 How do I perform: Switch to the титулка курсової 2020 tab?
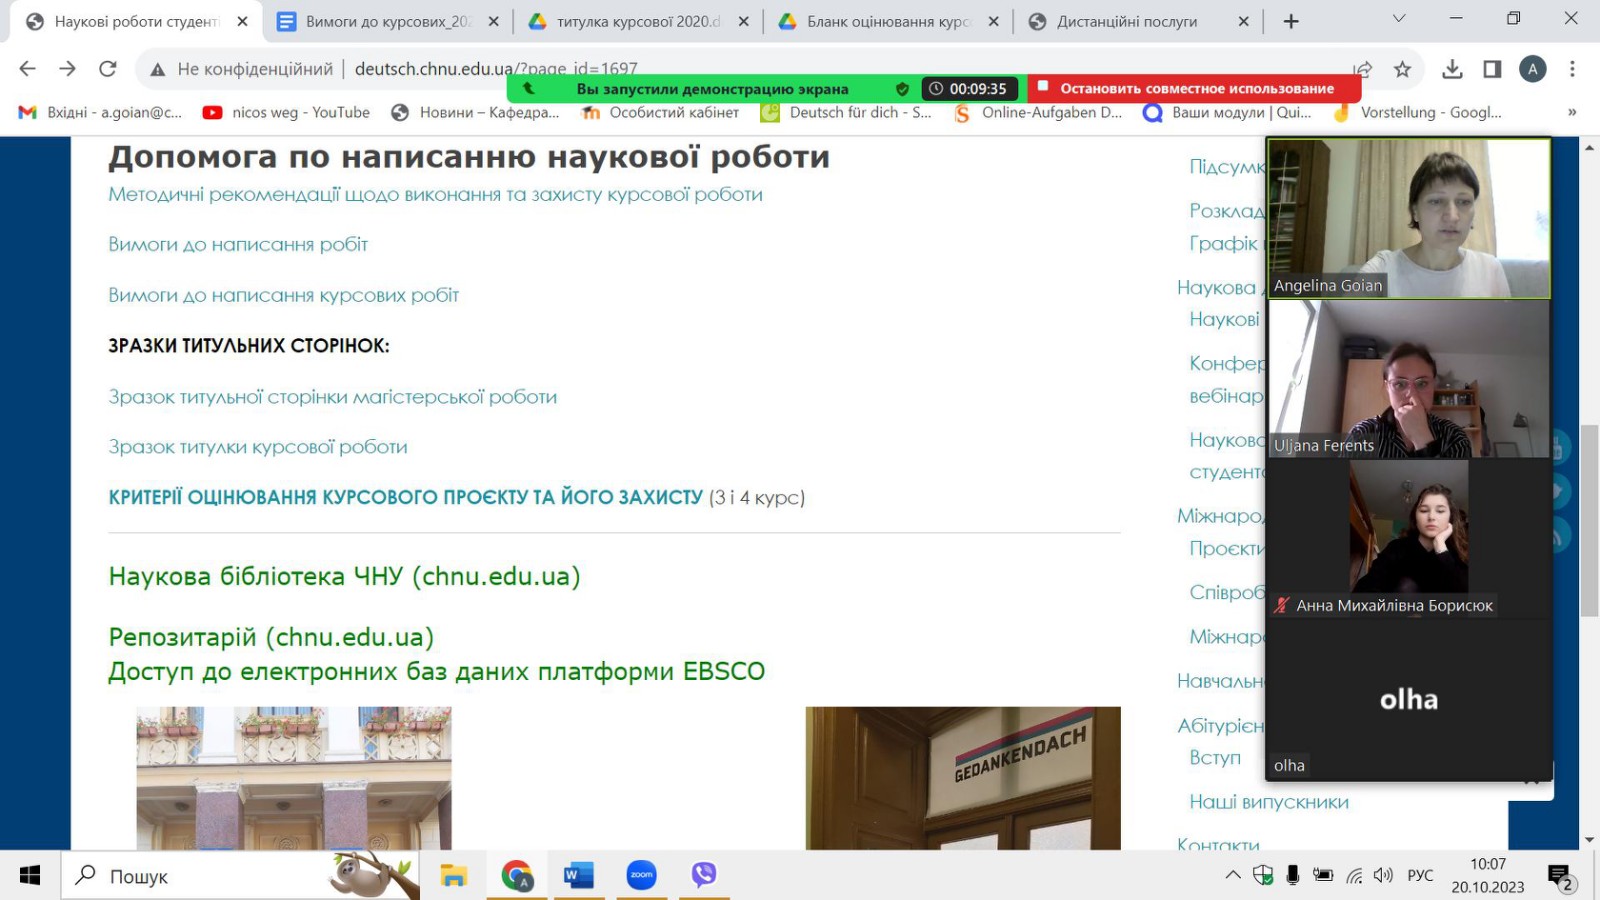(638, 21)
